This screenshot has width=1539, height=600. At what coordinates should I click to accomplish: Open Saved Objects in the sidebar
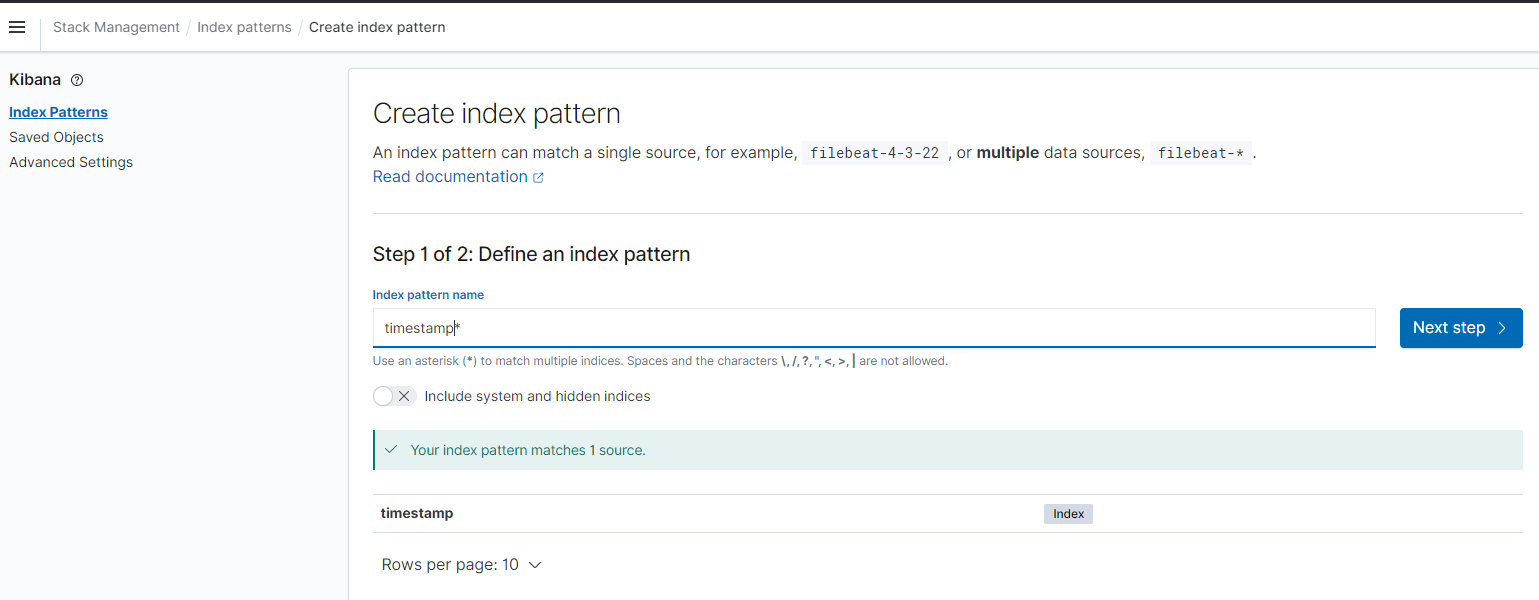tap(56, 137)
